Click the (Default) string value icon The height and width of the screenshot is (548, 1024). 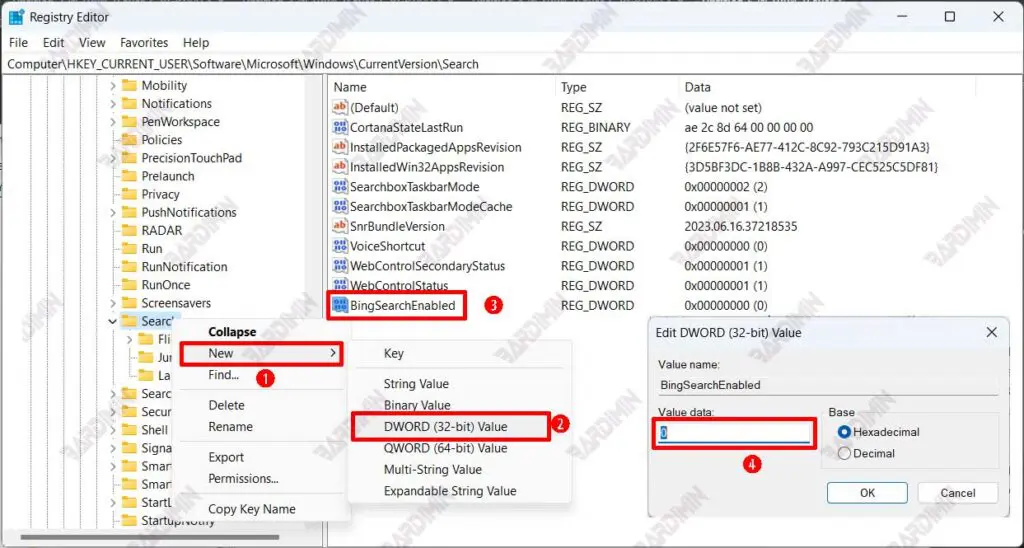(x=340, y=107)
